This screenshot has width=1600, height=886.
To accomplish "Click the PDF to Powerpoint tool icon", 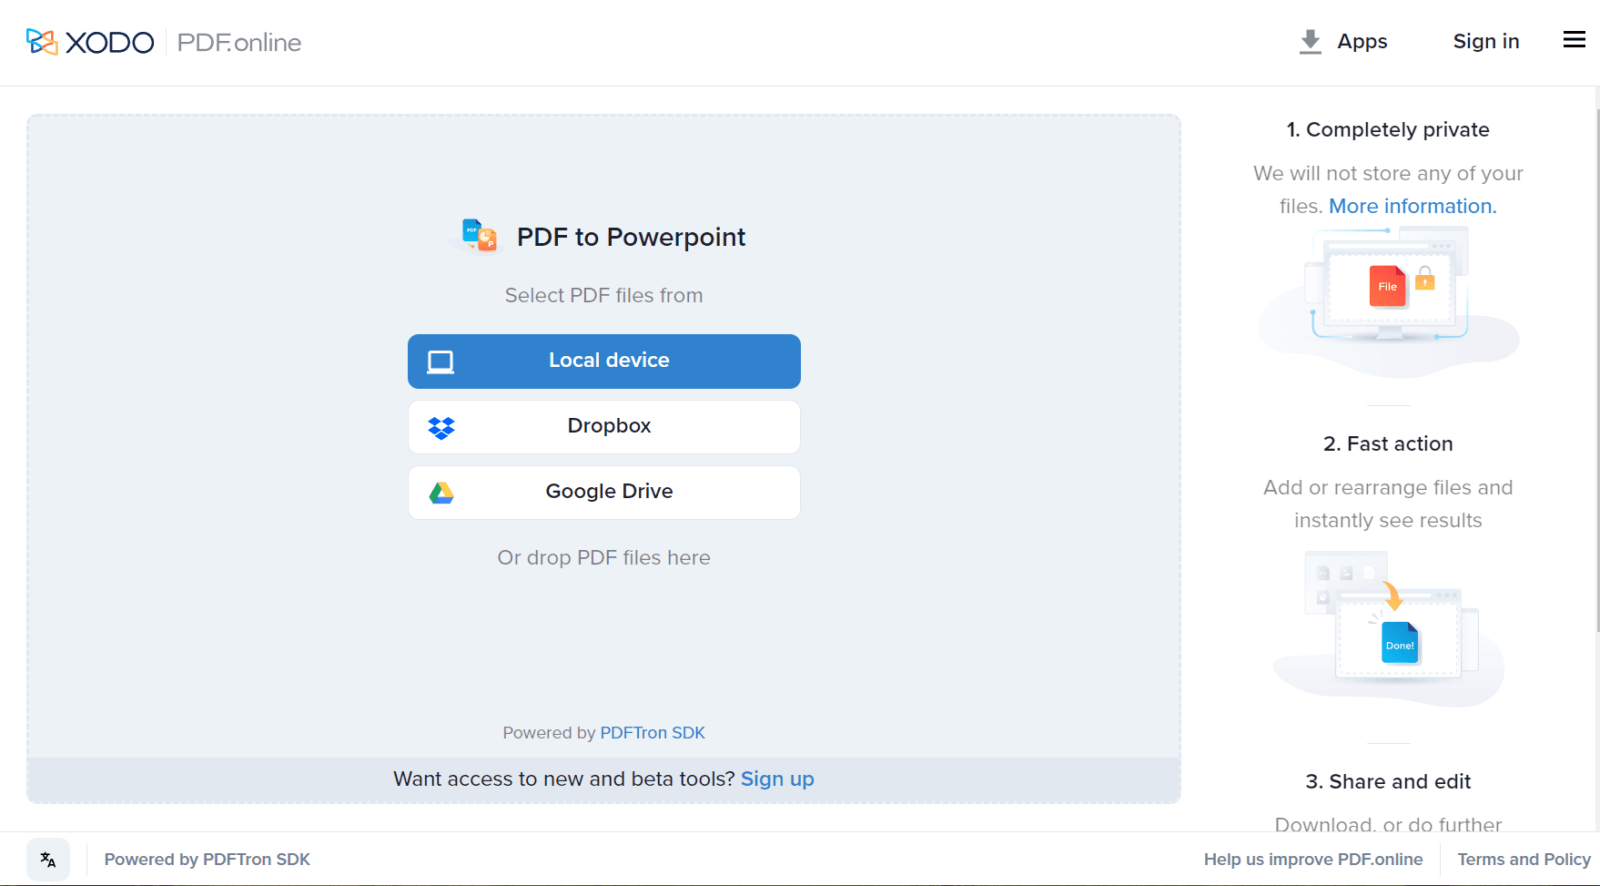I will point(479,235).
